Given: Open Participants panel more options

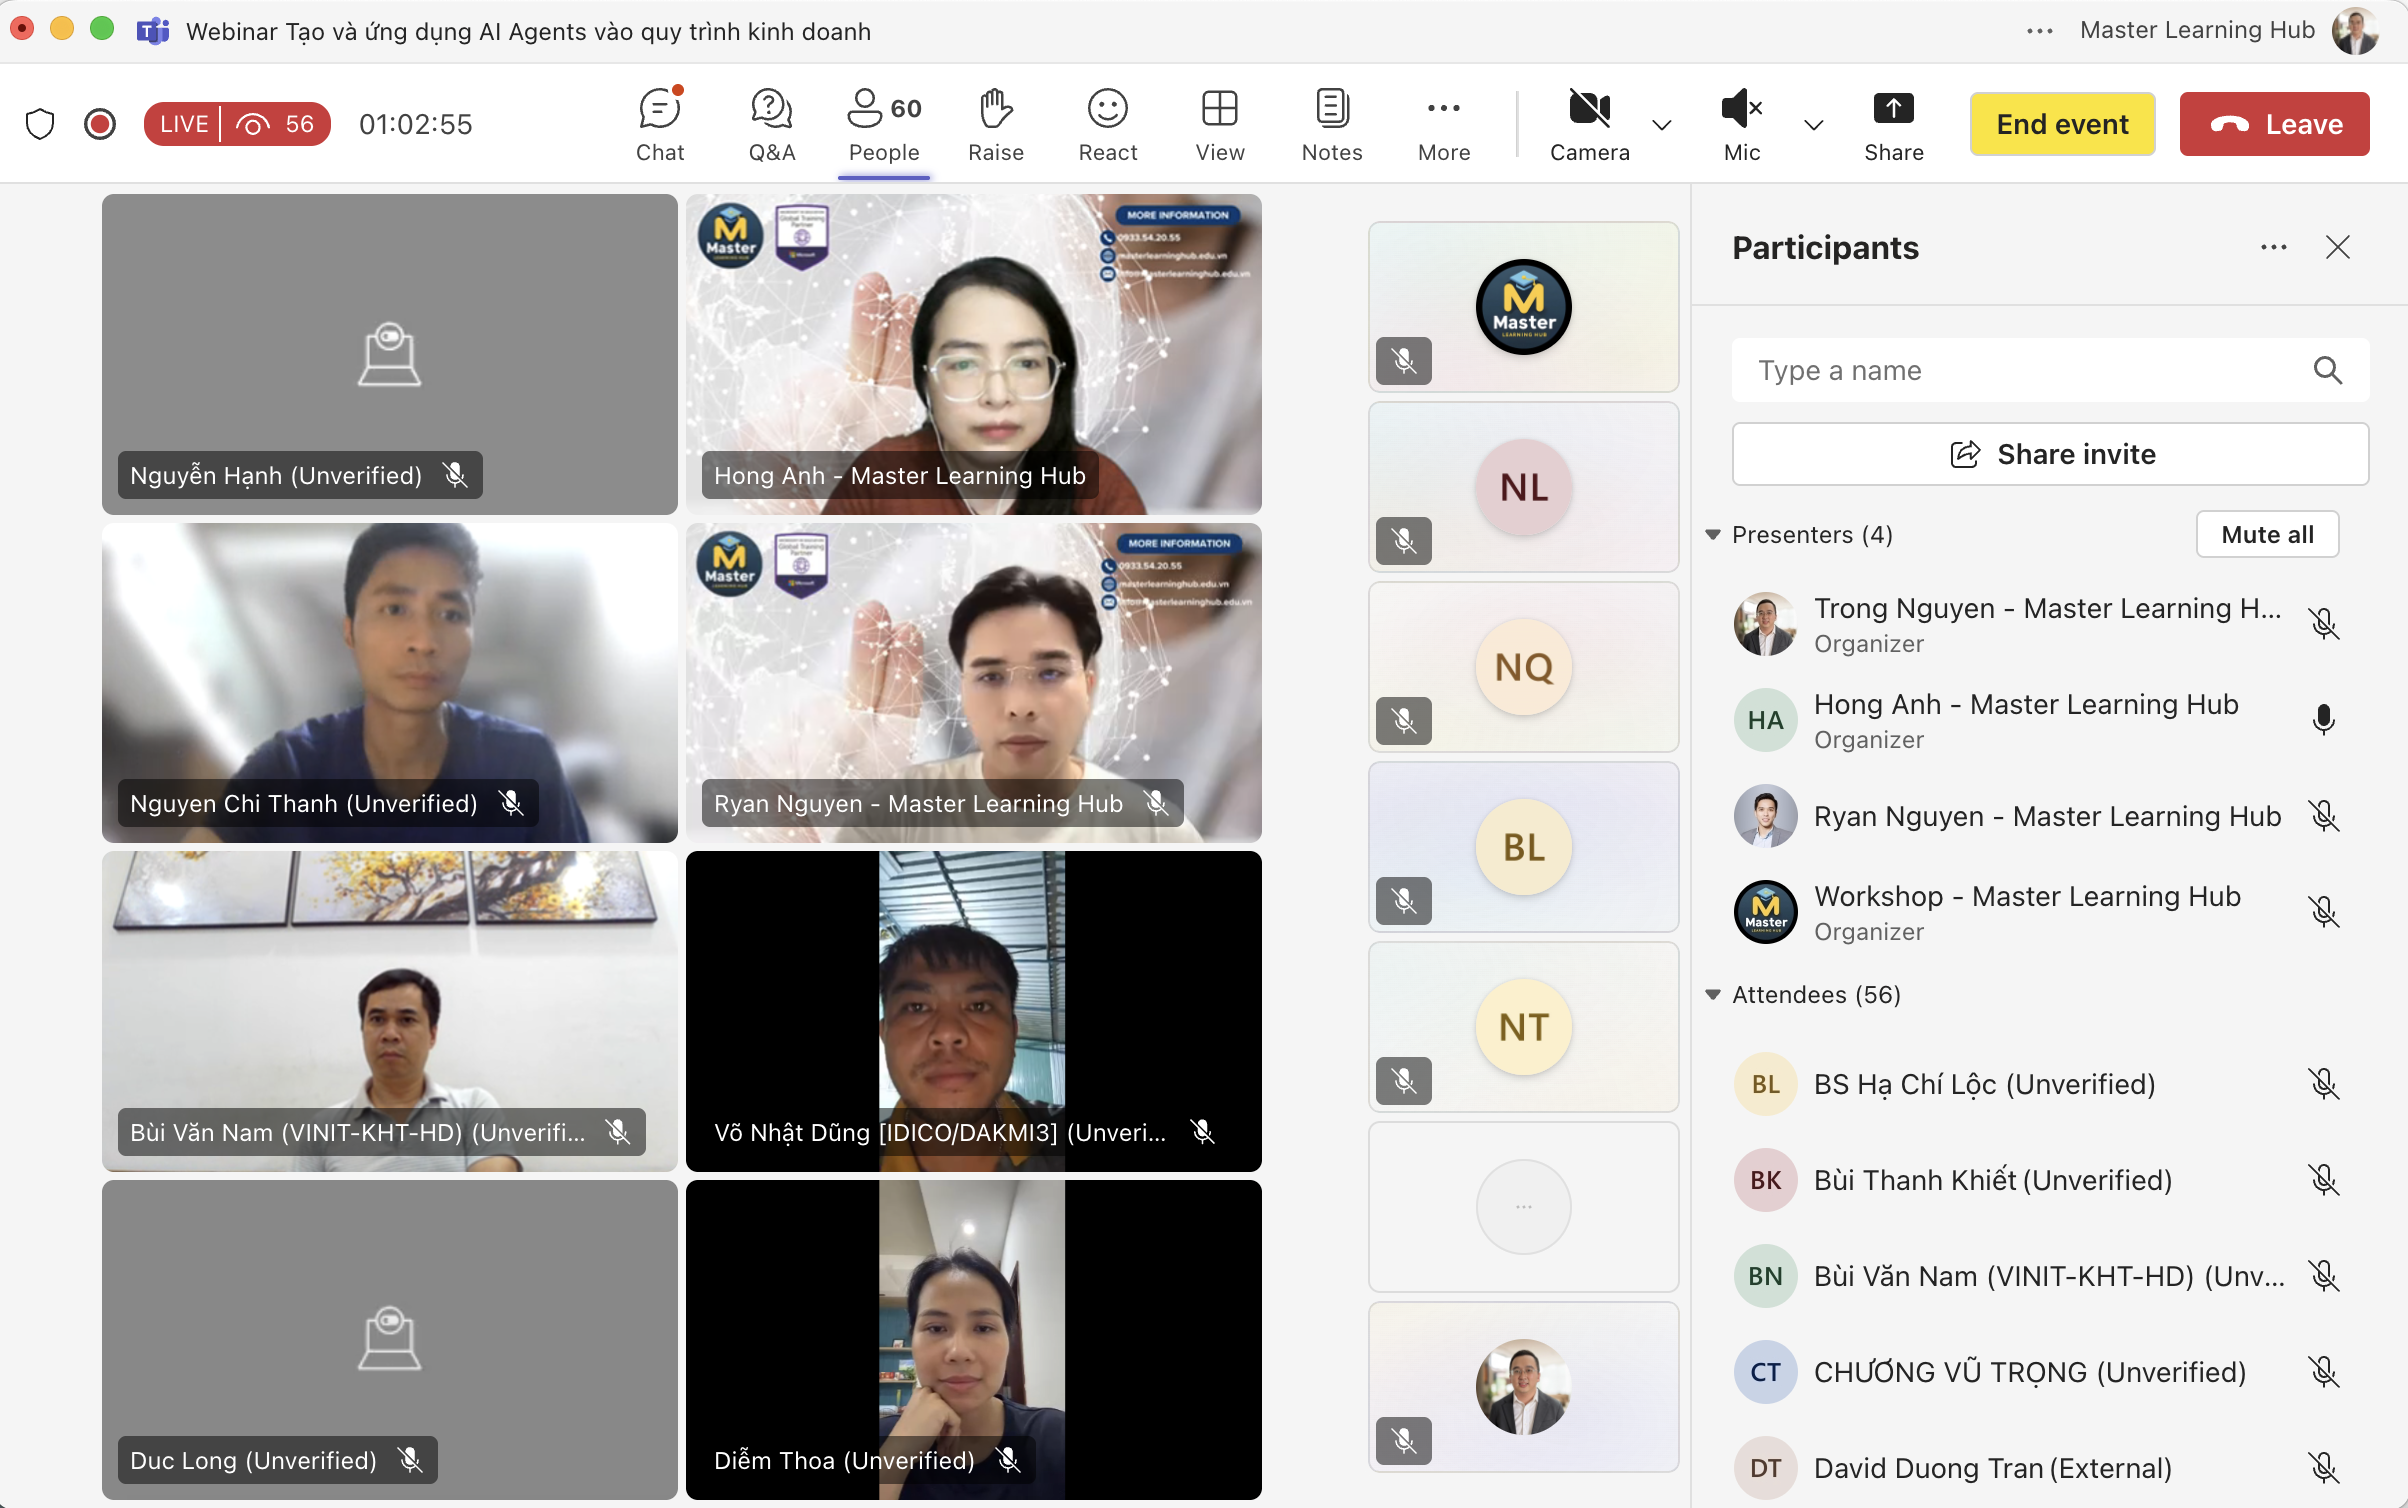Looking at the screenshot, I should coord(2274,247).
